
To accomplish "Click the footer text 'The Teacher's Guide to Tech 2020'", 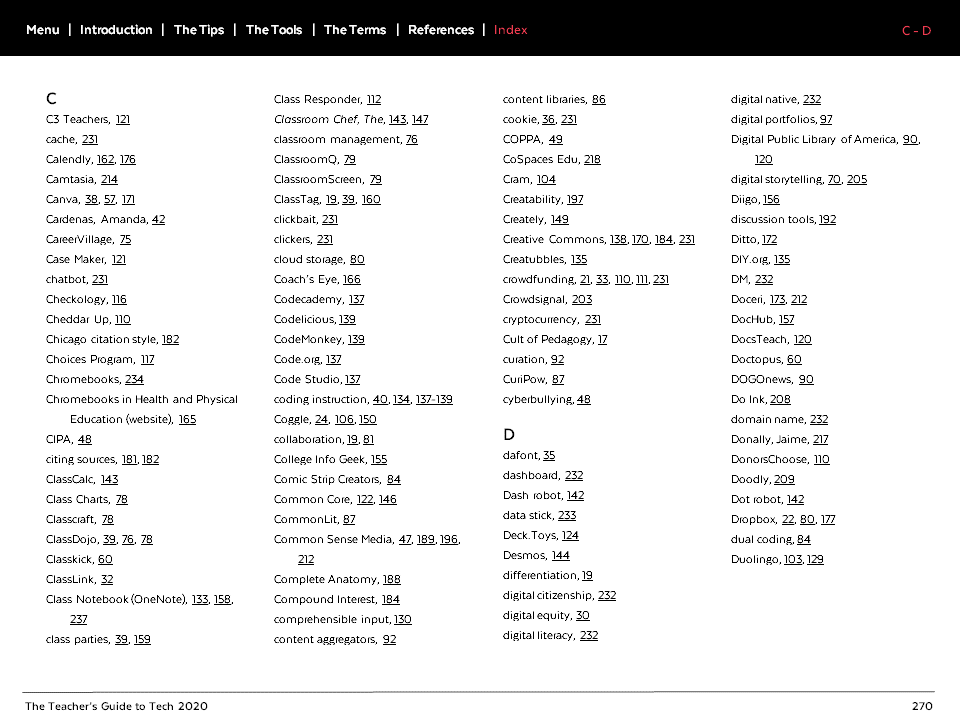I will coord(116,706).
